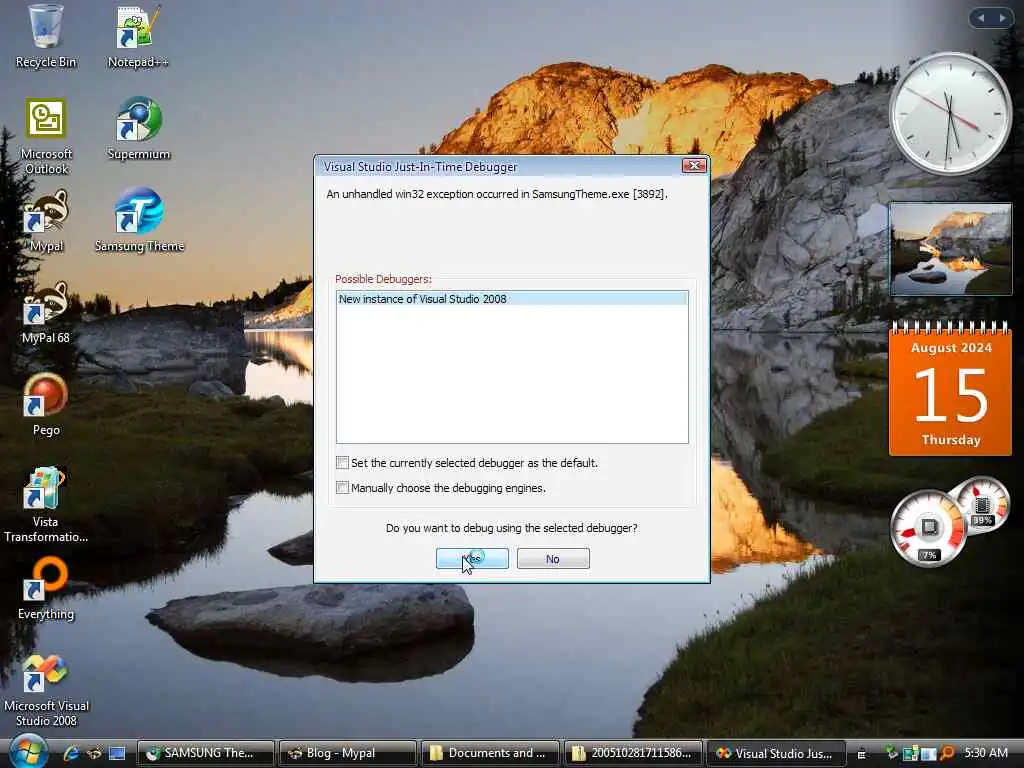Check 'Manually choose the debugging engines'
The width and height of the screenshot is (1024, 768).
[342, 487]
